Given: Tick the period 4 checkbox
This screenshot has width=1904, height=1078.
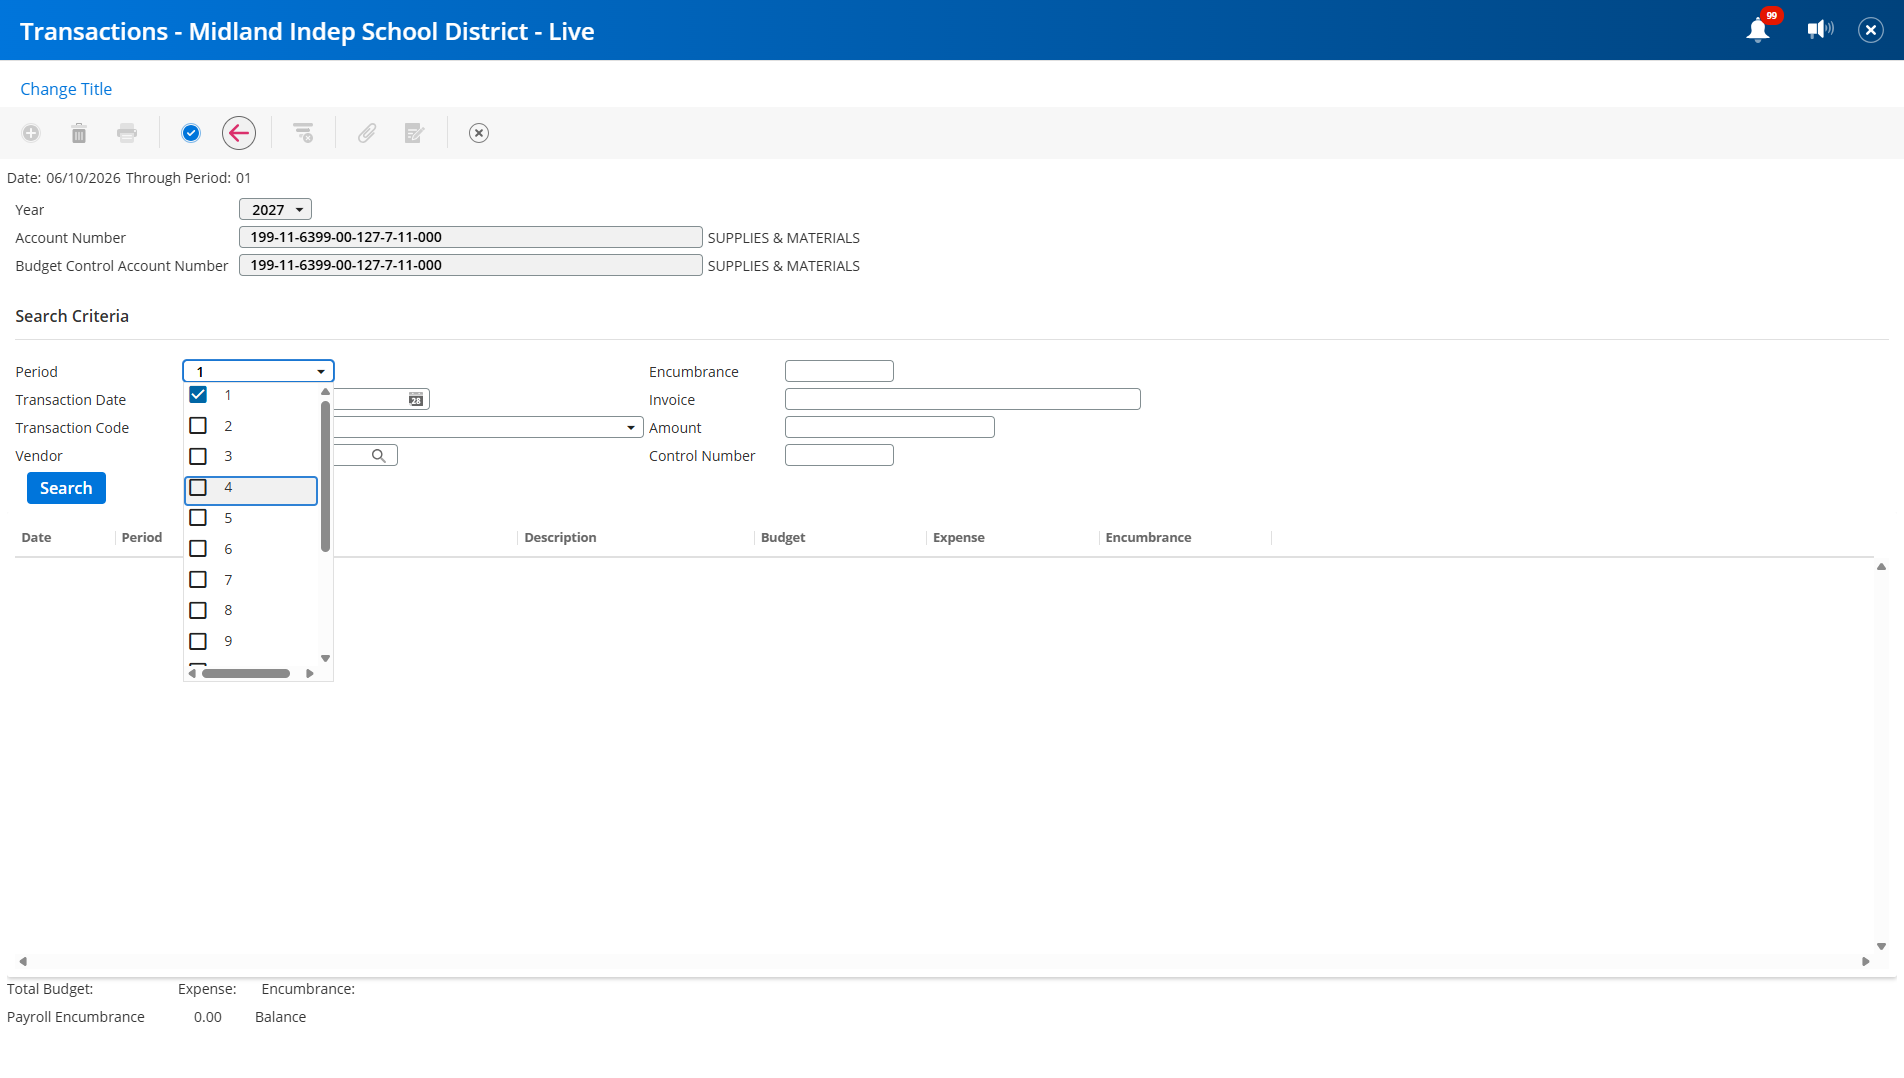Looking at the screenshot, I should [198, 487].
